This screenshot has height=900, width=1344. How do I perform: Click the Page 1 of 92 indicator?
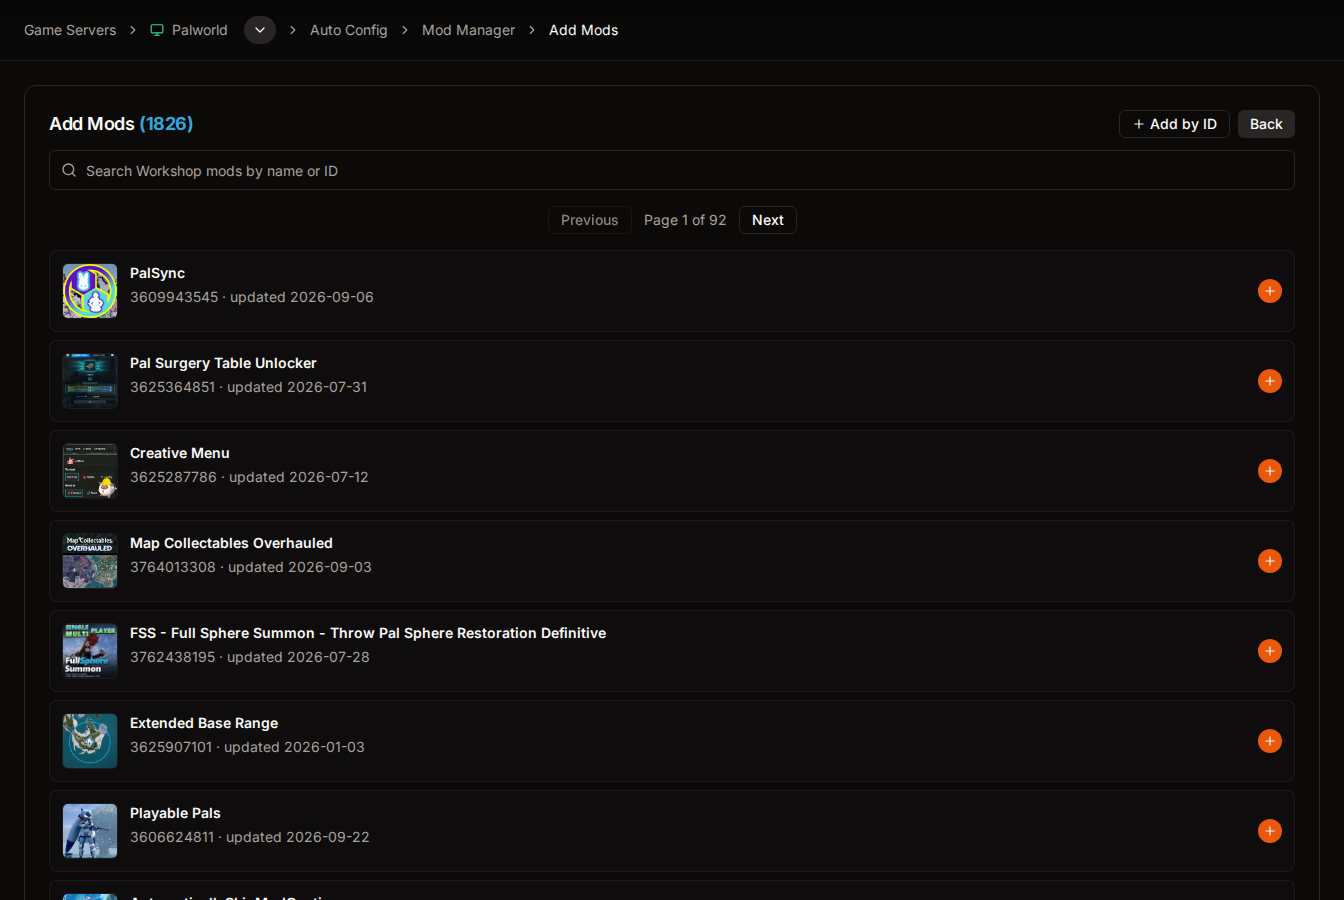coord(685,220)
